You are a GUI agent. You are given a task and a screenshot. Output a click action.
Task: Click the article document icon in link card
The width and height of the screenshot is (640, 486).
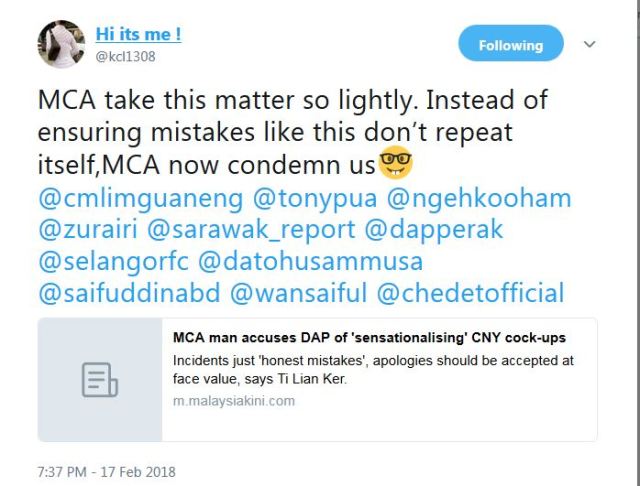click(x=100, y=380)
